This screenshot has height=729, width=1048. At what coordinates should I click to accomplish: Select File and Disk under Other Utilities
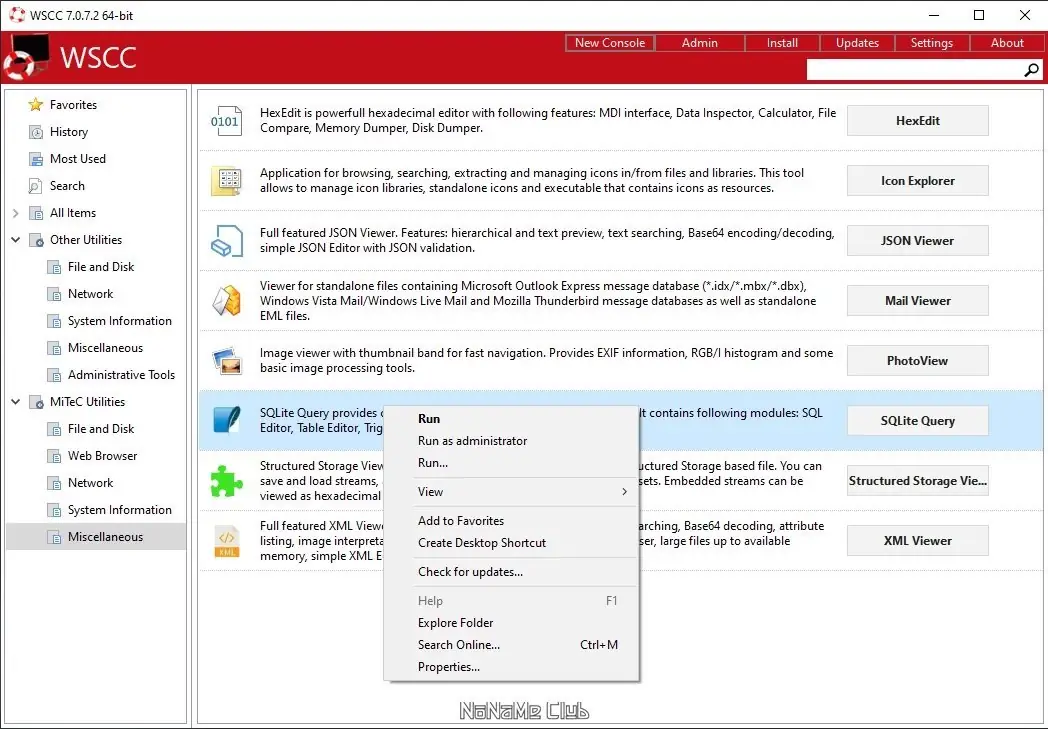[x=101, y=267]
